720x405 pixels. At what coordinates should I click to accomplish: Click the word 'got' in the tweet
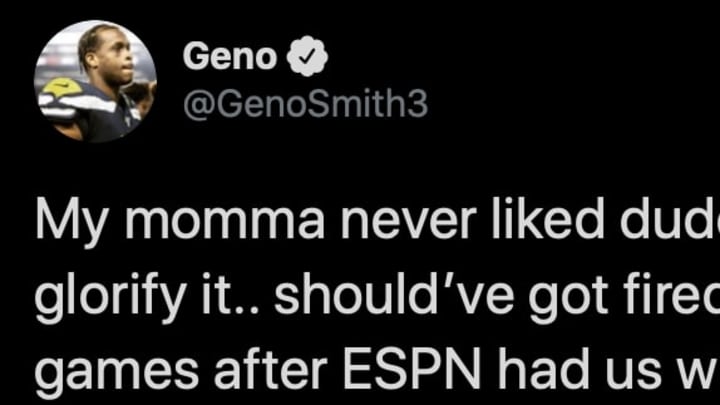click(563, 297)
